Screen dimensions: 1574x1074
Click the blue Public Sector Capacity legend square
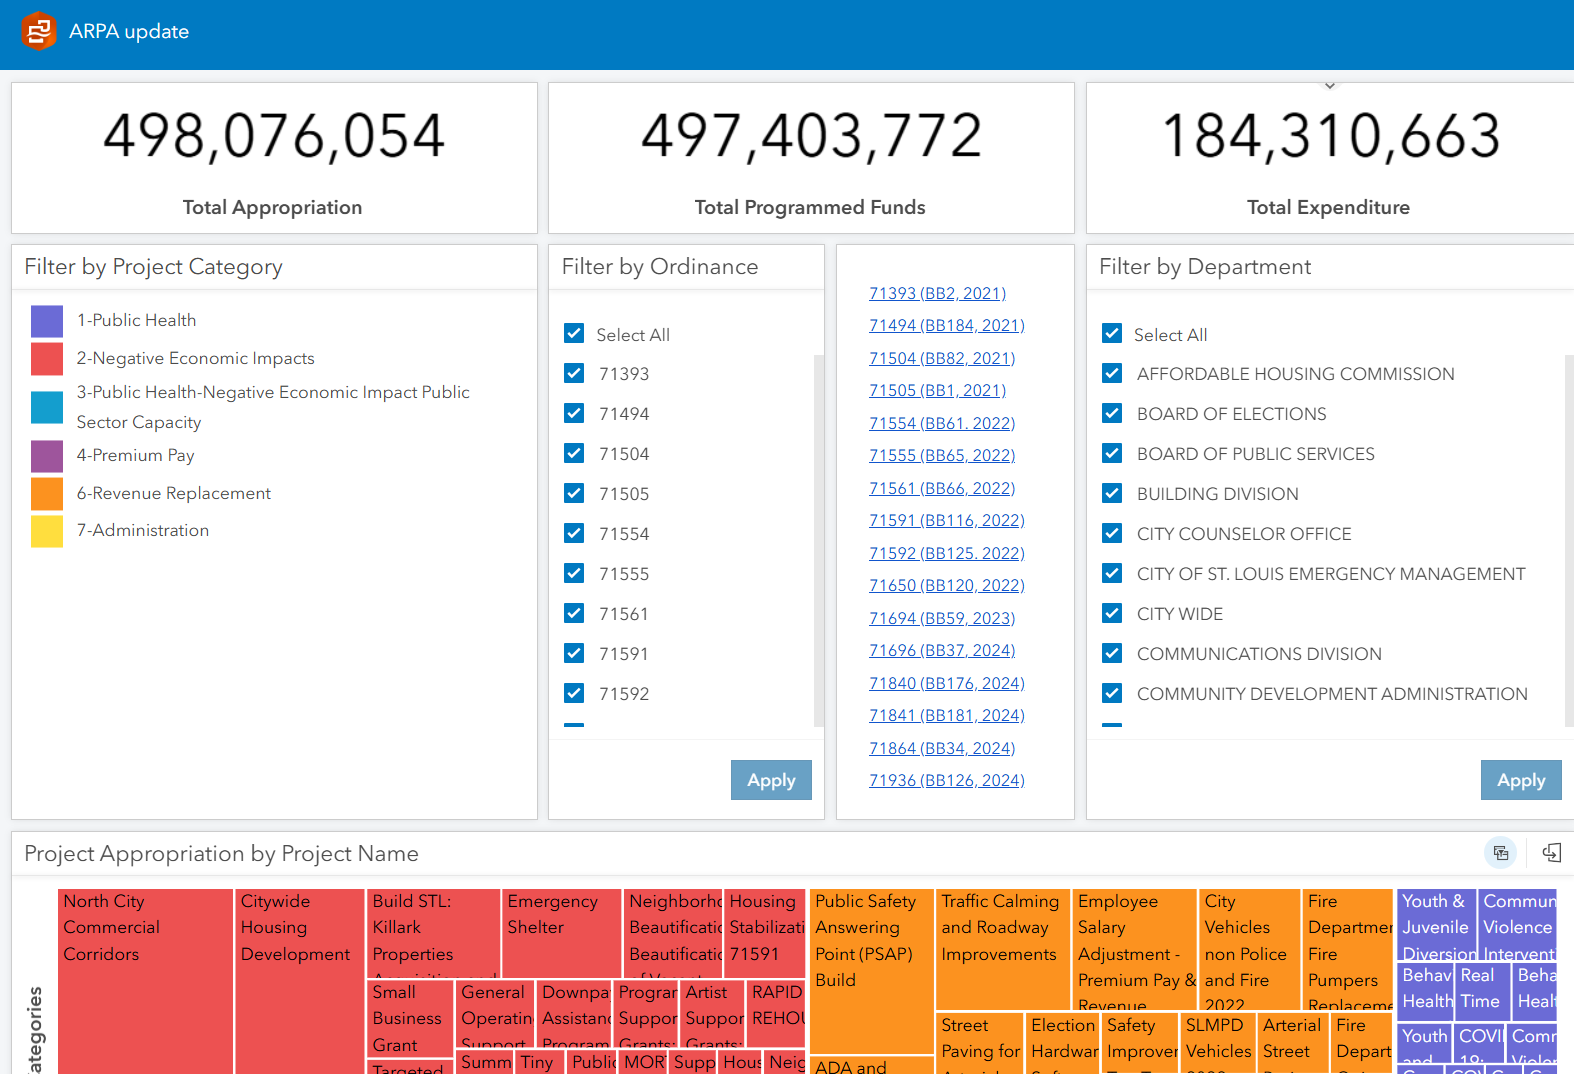(47, 407)
